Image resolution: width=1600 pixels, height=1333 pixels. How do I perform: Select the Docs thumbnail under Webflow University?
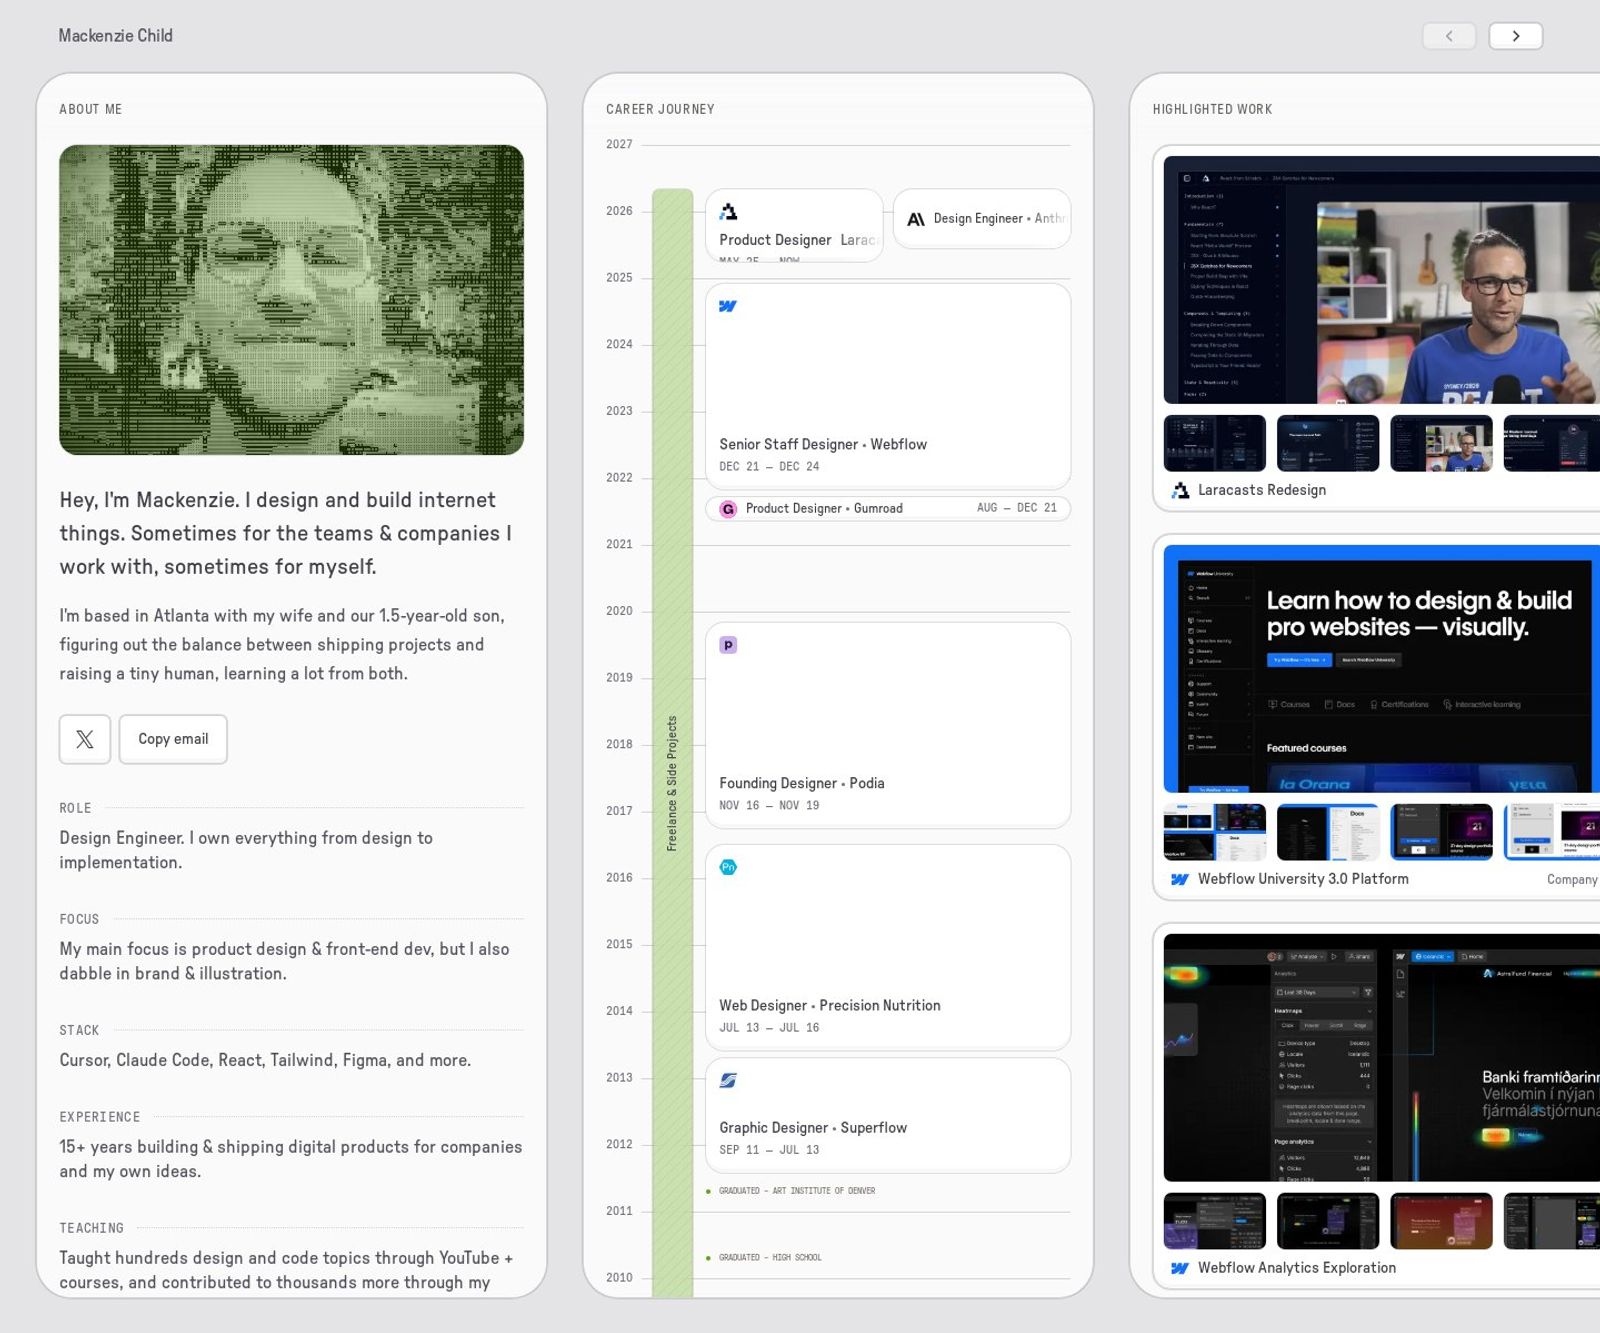click(x=1328, y=832)
